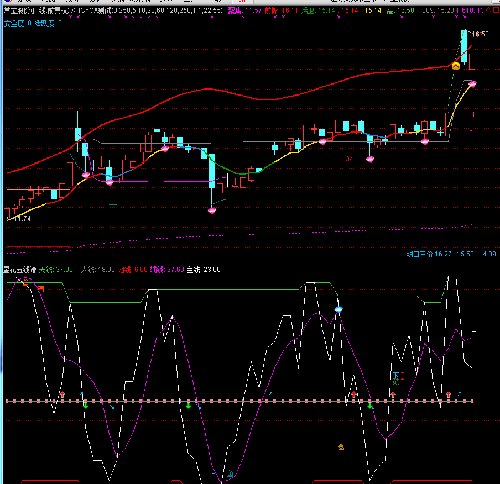Click the green value label in the indicator header
Screen dimensions: 500x484
click(x=55, y=269)
